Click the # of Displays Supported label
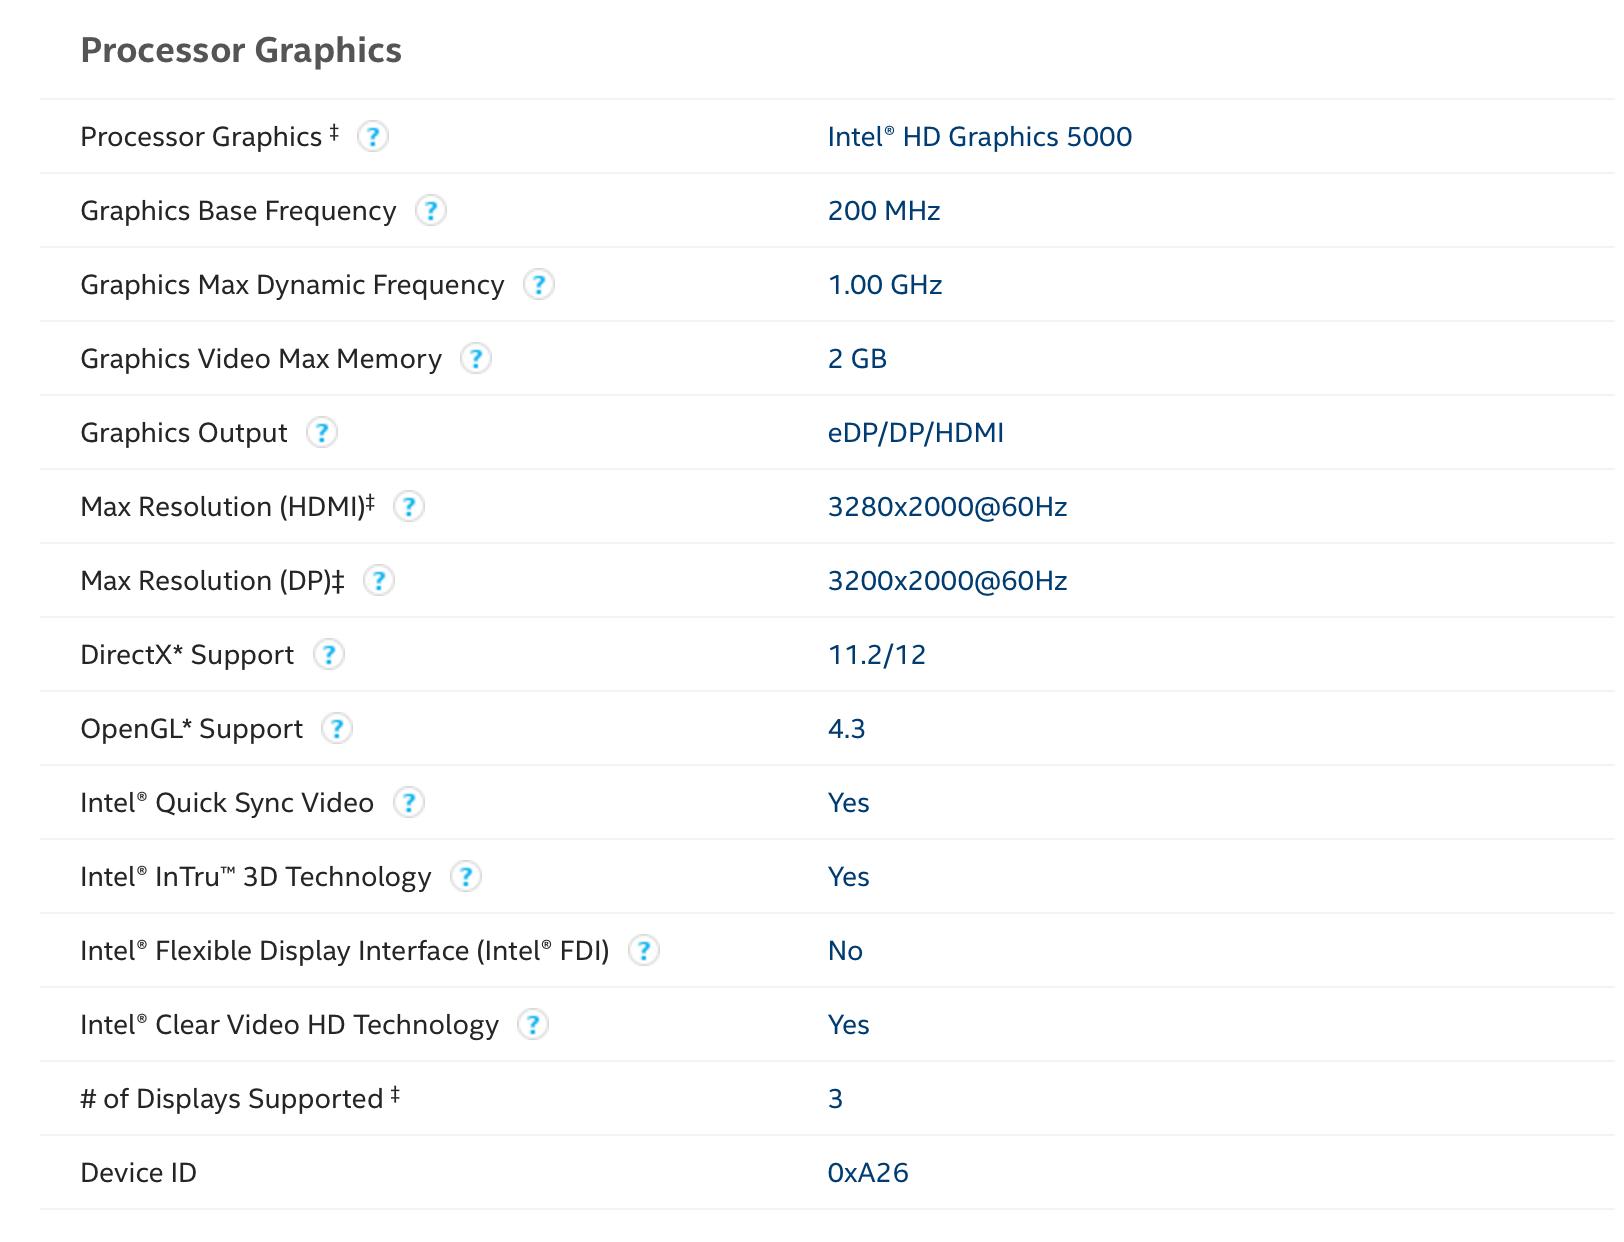Viewport: 1624px width, 1242px height. click(x=232, y=1099)
